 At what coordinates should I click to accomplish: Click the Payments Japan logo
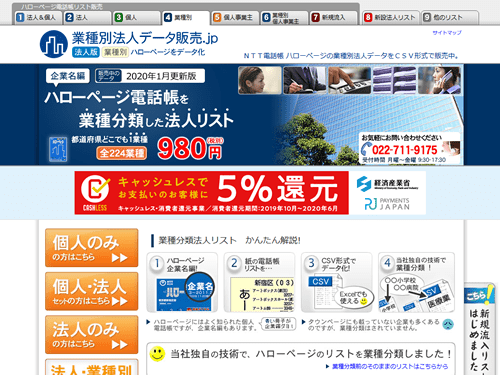pos(387,204)
